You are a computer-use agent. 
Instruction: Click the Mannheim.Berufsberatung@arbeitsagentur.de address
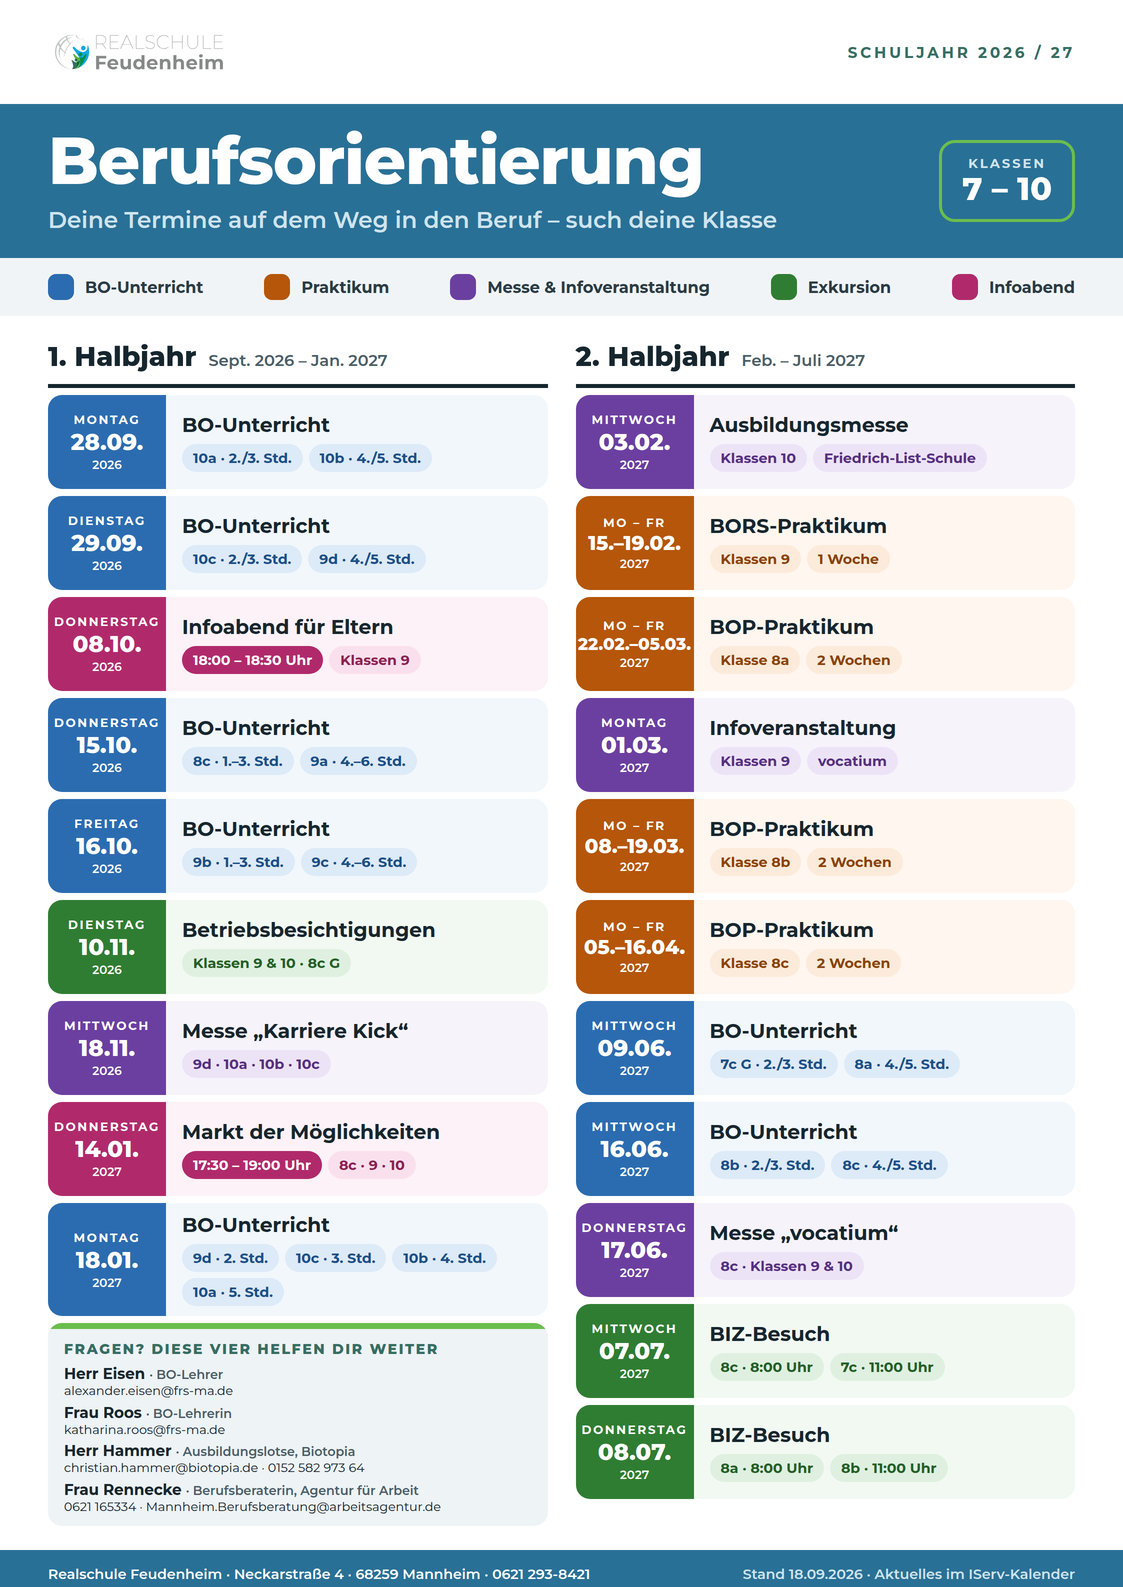(x=293, y=1506)
